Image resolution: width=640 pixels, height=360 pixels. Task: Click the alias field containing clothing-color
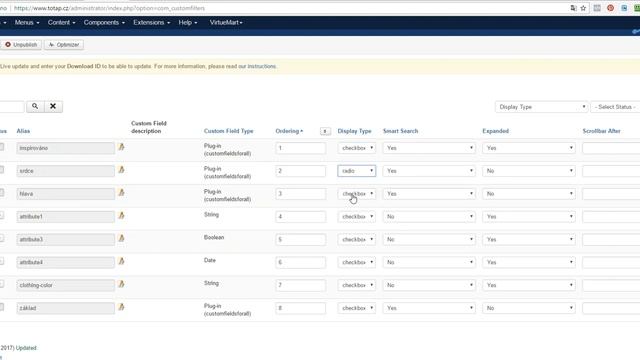66,285
